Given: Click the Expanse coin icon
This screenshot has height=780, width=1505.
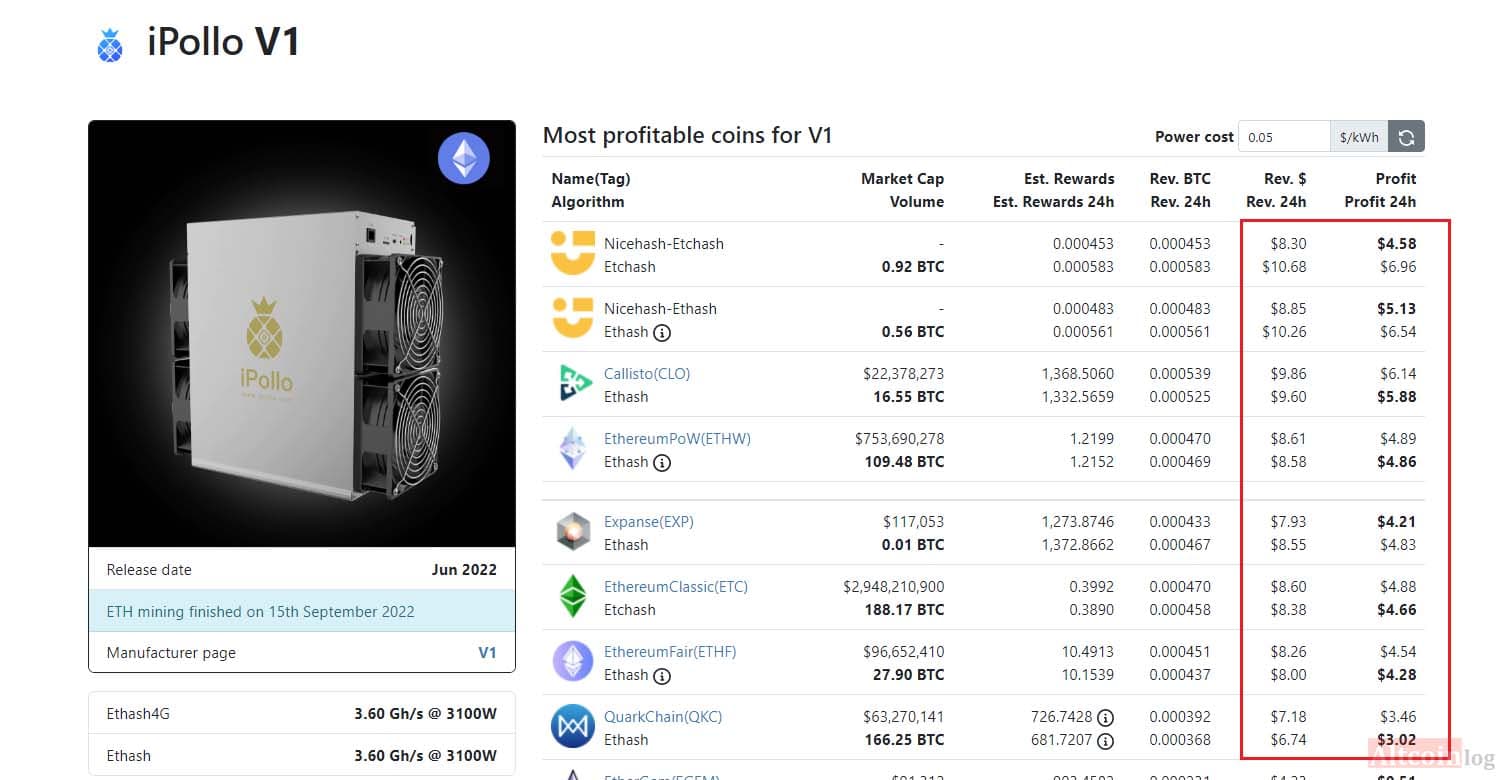Looking at the screenshot, I should click(572, 533).
